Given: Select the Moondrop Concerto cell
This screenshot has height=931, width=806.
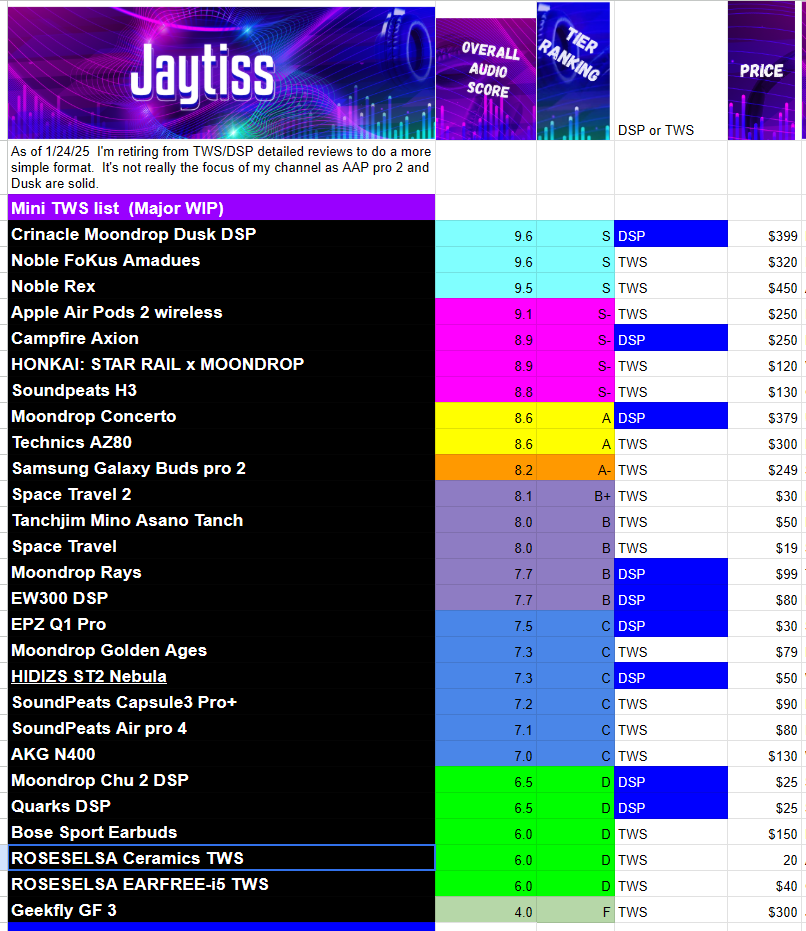Looking at the screenshot, I should point(222,416).
